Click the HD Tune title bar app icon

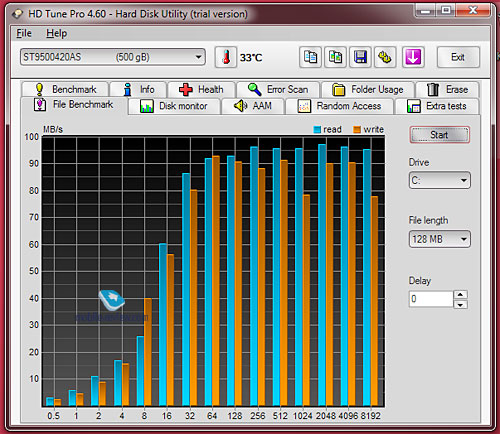17,14
